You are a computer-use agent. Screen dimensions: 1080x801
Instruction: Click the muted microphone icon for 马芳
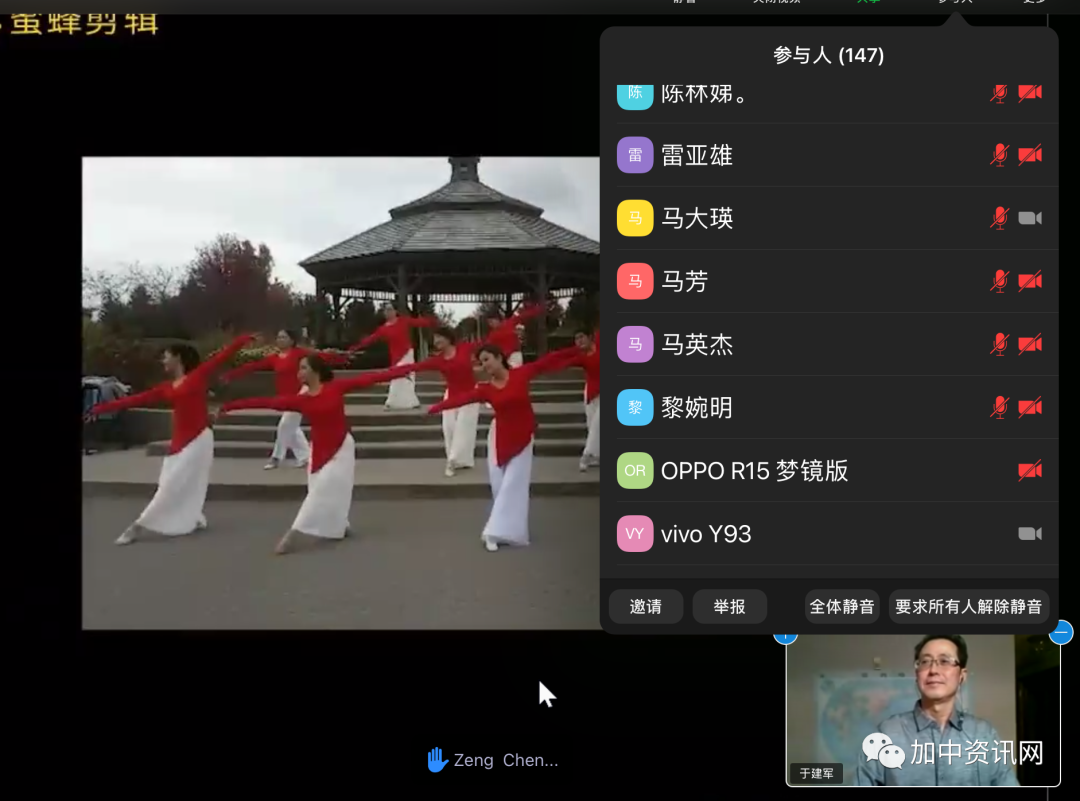999,281
